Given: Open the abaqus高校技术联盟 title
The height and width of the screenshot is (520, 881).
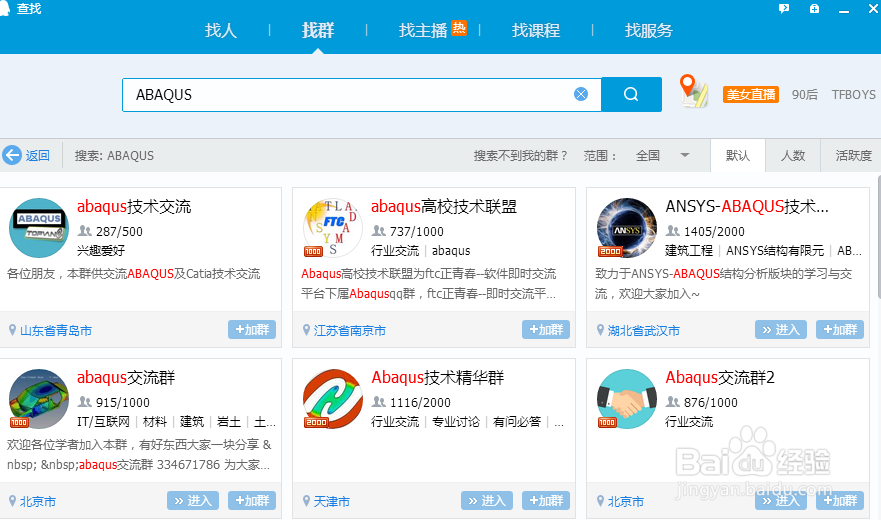Looking at the screenshot, I should [444, 206].
